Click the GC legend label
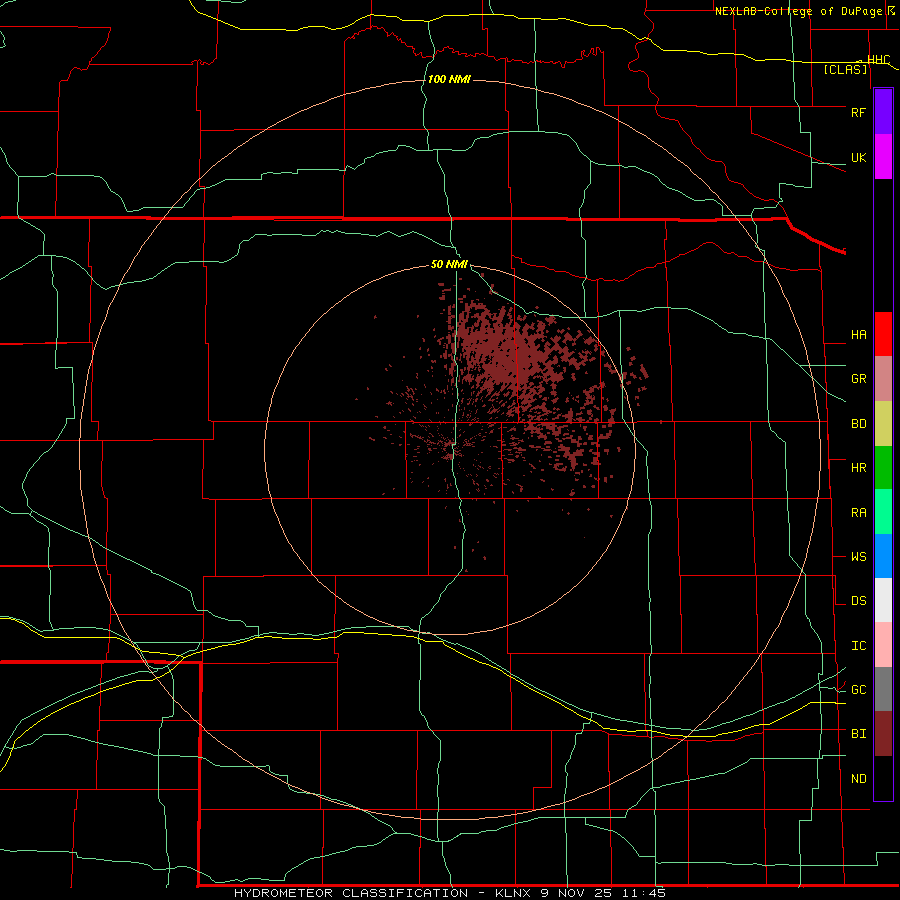900x900 pixels. (858, 690)
